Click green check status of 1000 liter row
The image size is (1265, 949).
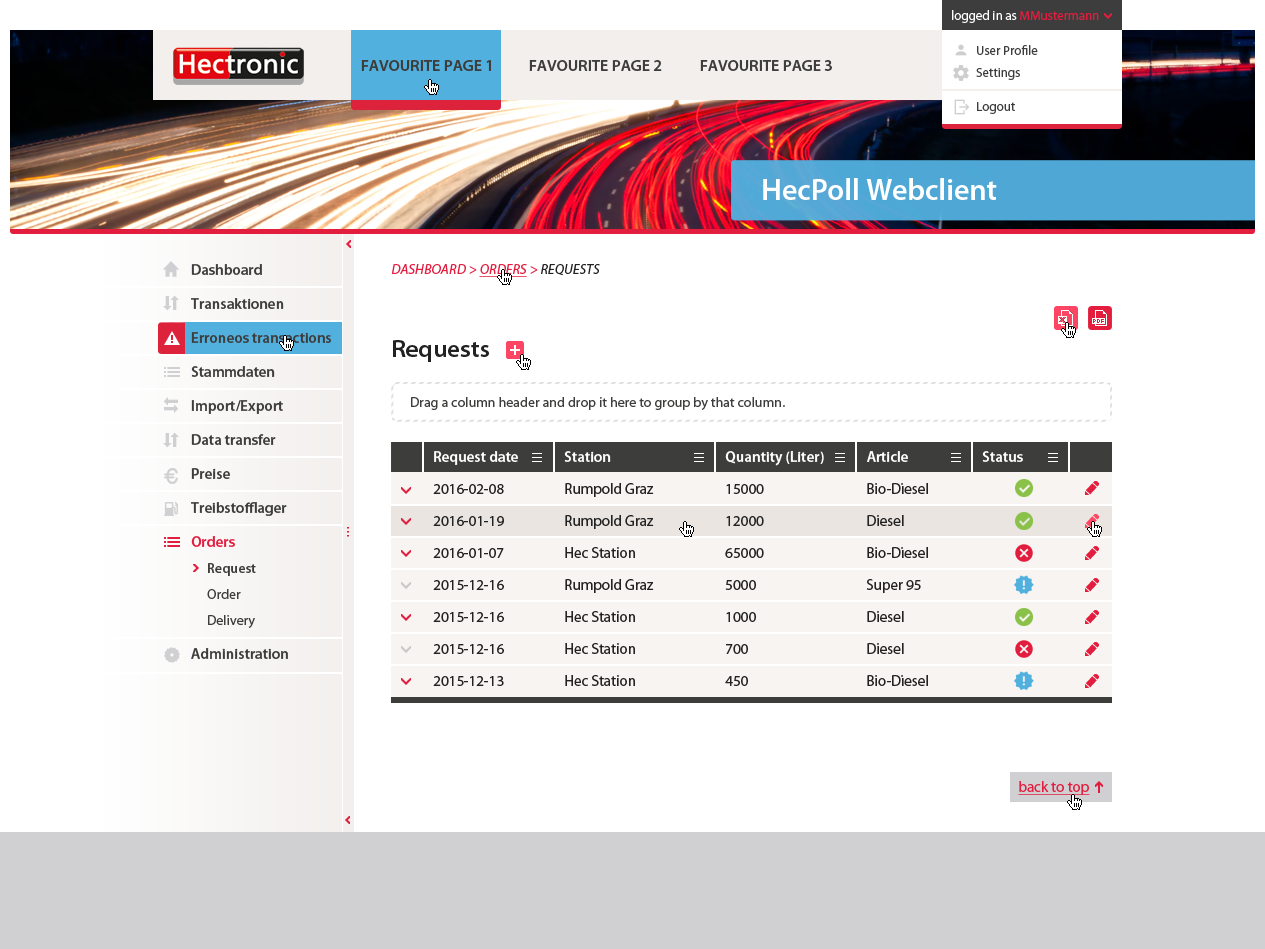(x=1024, y=617)
